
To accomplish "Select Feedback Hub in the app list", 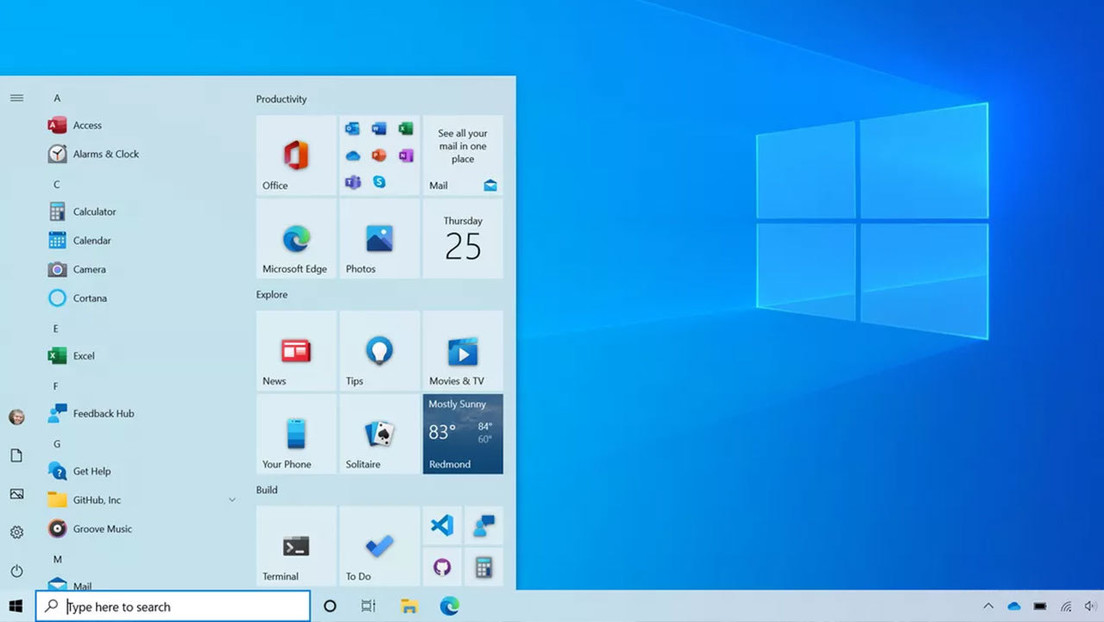I will [103, 414].
